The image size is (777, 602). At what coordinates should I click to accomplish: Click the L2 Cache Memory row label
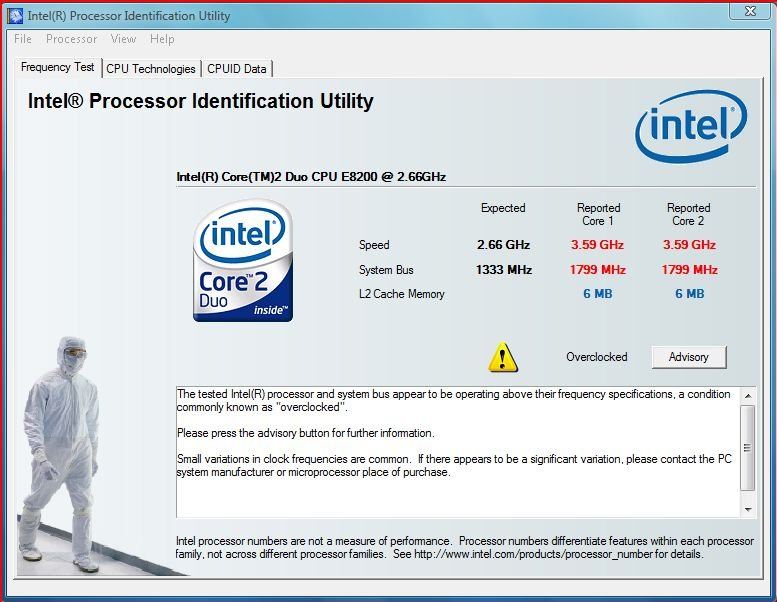402,294
